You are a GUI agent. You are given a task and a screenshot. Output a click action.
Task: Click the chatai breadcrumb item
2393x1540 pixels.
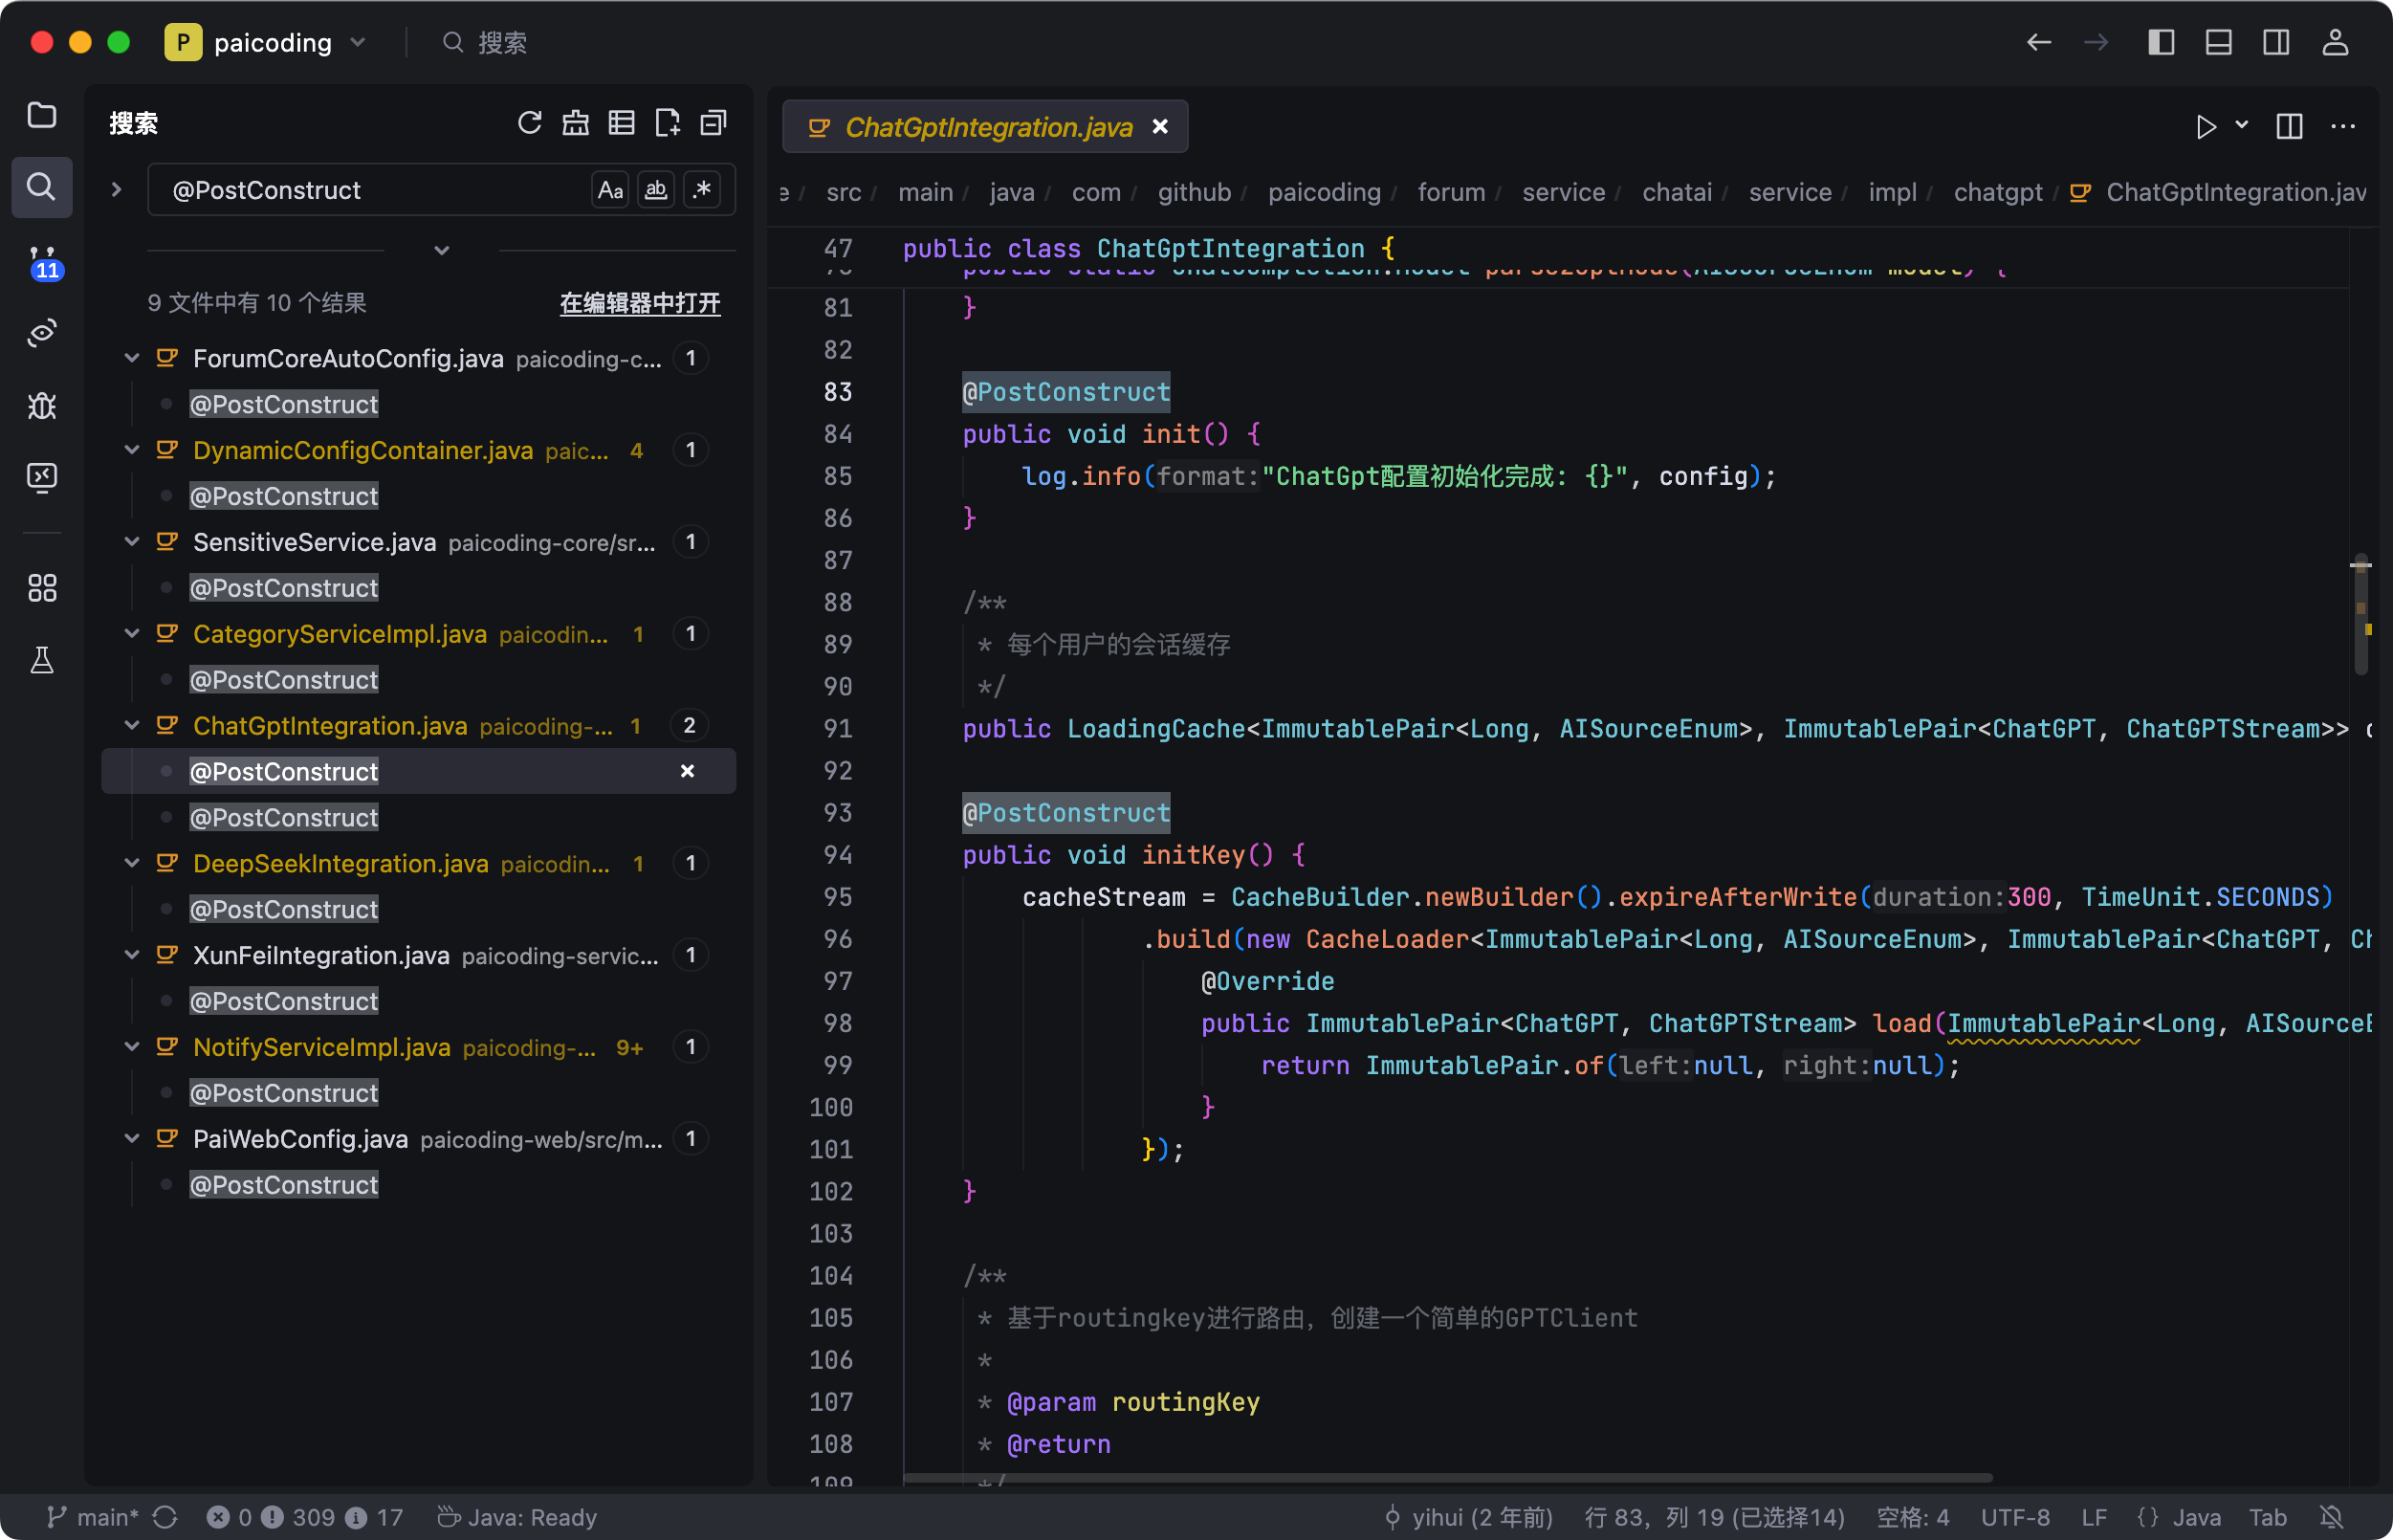(x=1676, y=192)
